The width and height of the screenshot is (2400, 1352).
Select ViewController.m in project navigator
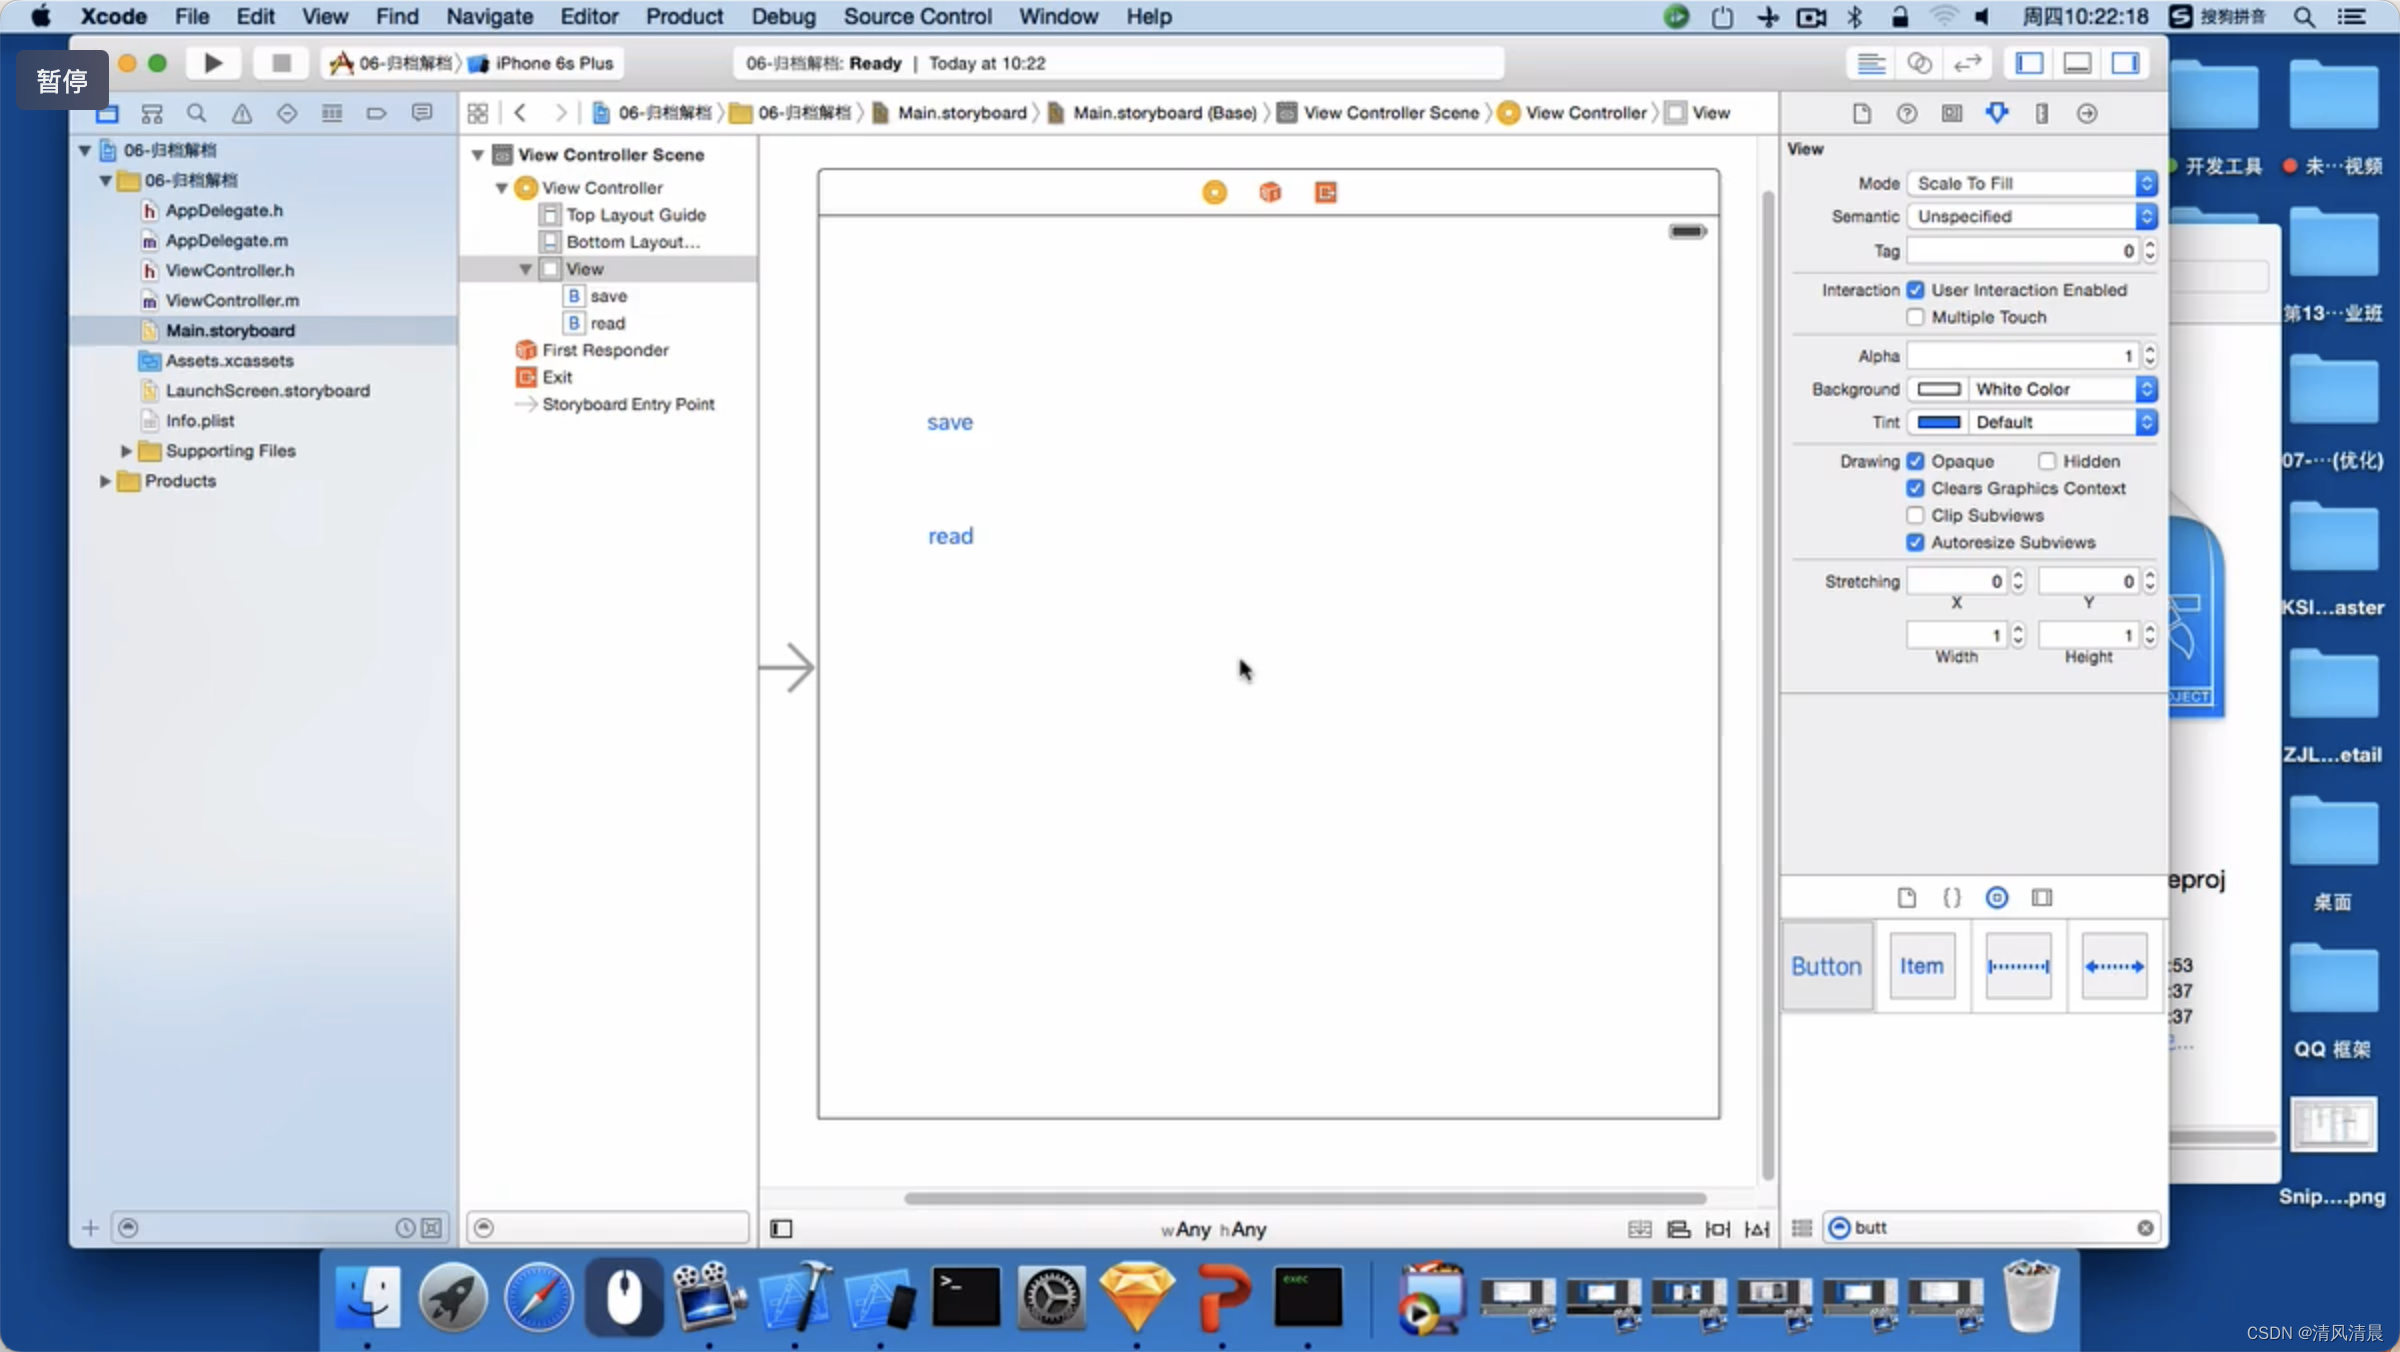pyautogui.click(x=232, y=300)
